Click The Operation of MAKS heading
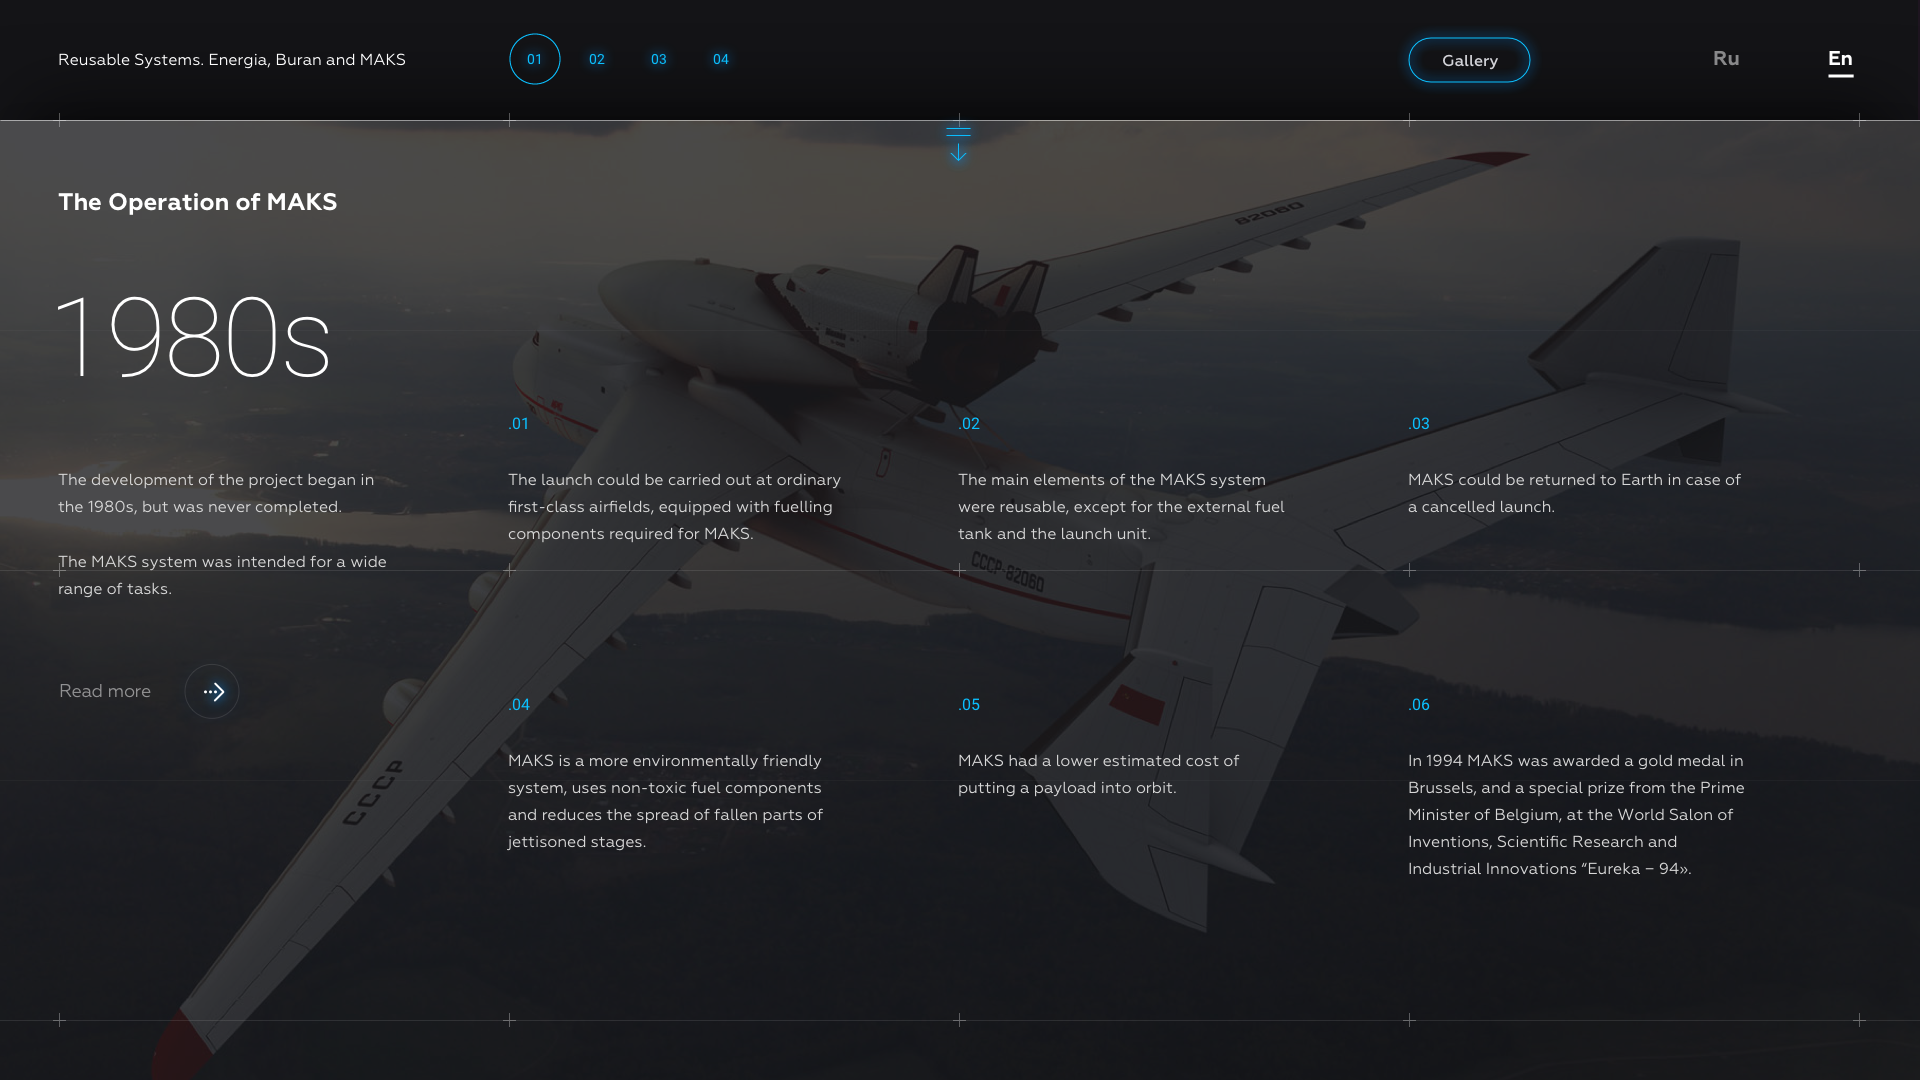Image resolution: width=1920 pixels, height=1080 pixels. (198, 202)
